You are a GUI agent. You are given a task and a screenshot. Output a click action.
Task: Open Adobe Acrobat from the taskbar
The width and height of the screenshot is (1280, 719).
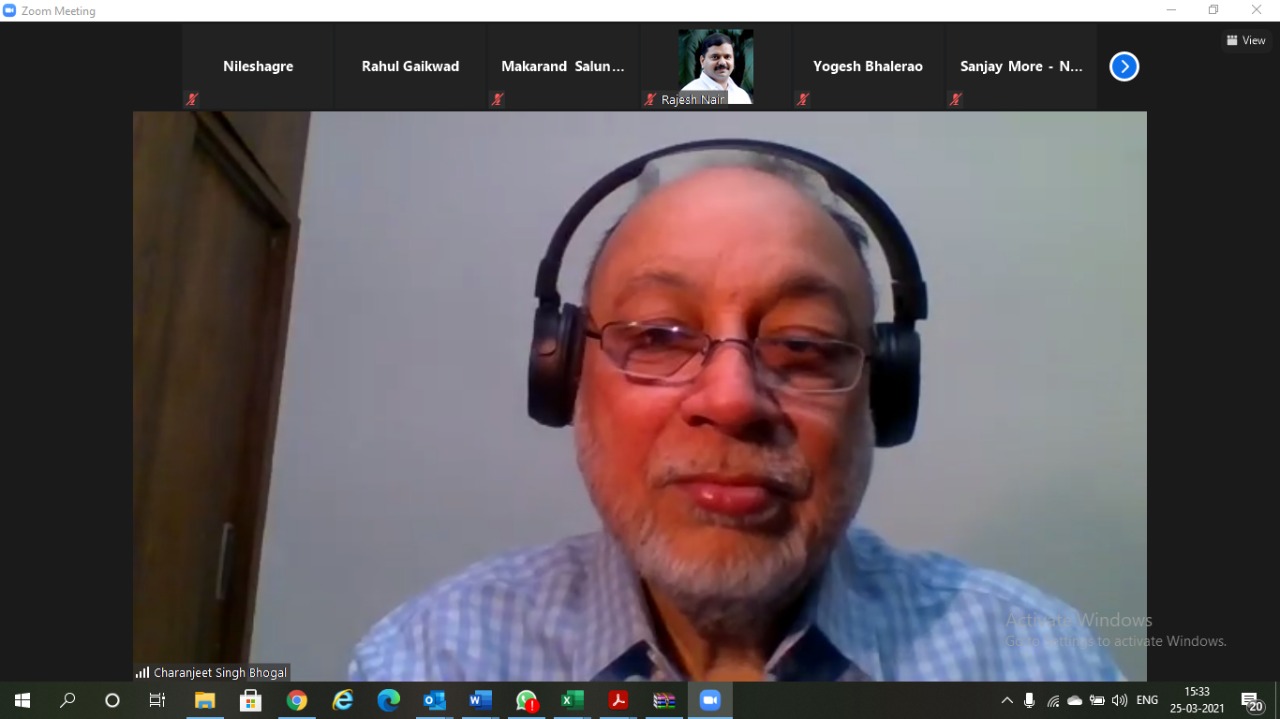[x=619, y=700]
